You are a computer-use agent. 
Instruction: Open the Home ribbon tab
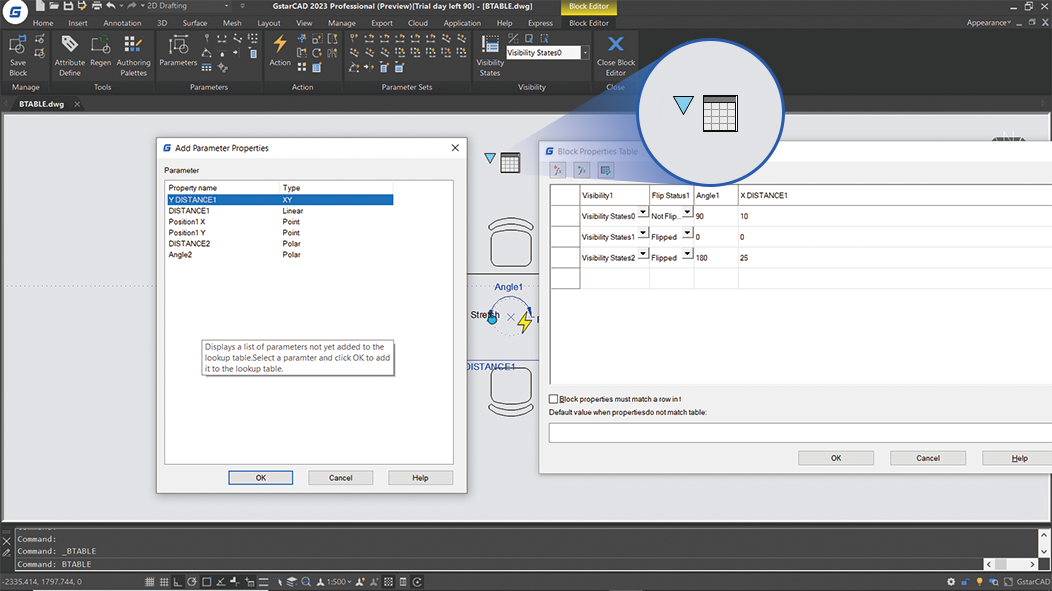43,23
